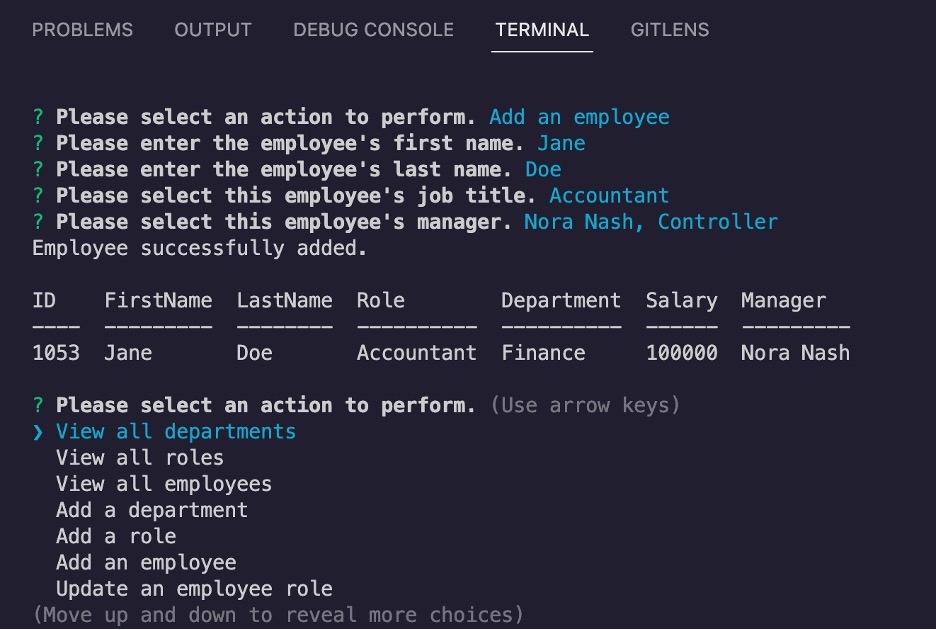Open the OUTPUT tab
This screenshot has width=936, height=630.
tap(212, 30)
